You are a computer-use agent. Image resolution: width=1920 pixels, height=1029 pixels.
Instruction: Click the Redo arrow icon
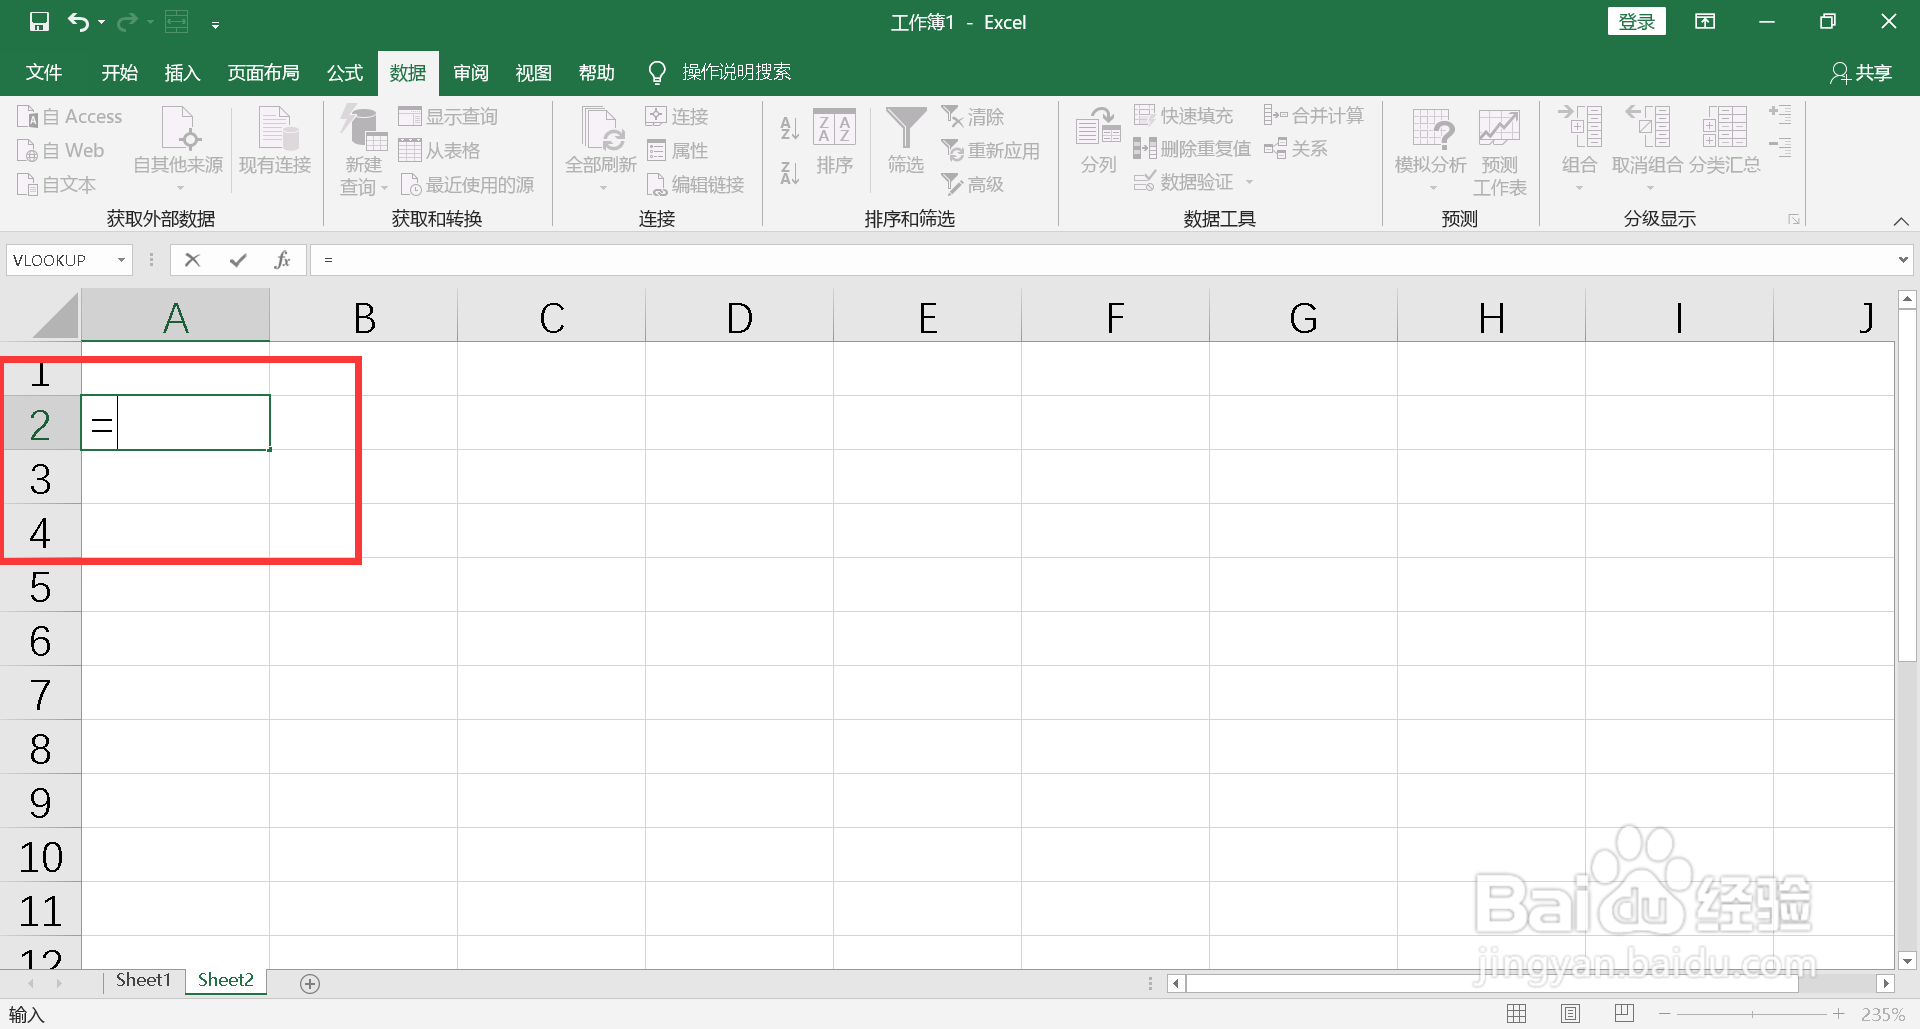point(127,22)
